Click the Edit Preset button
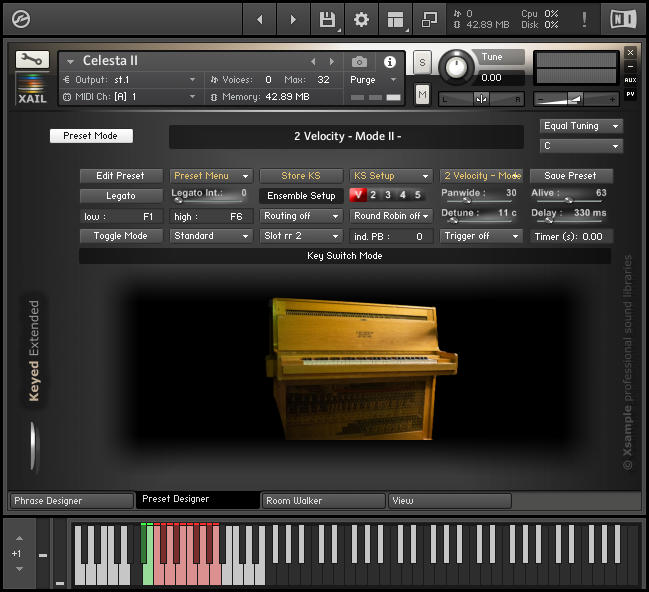The image size is (649, 592). click(x=121, y=176)
